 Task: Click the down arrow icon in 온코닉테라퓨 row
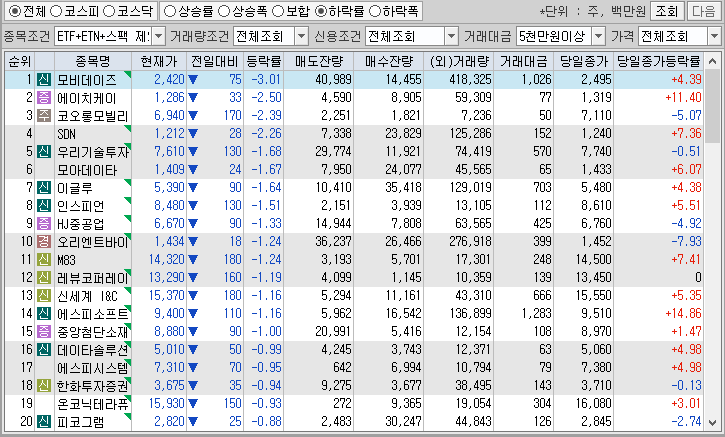(193, 404)
